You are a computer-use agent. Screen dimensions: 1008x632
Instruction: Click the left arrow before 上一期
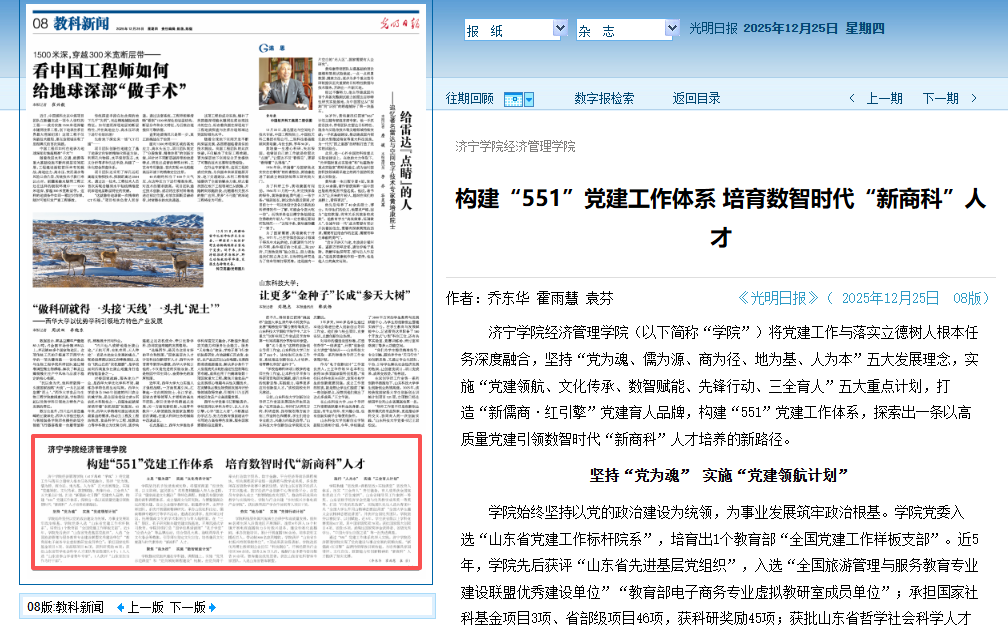coord(852,99)
